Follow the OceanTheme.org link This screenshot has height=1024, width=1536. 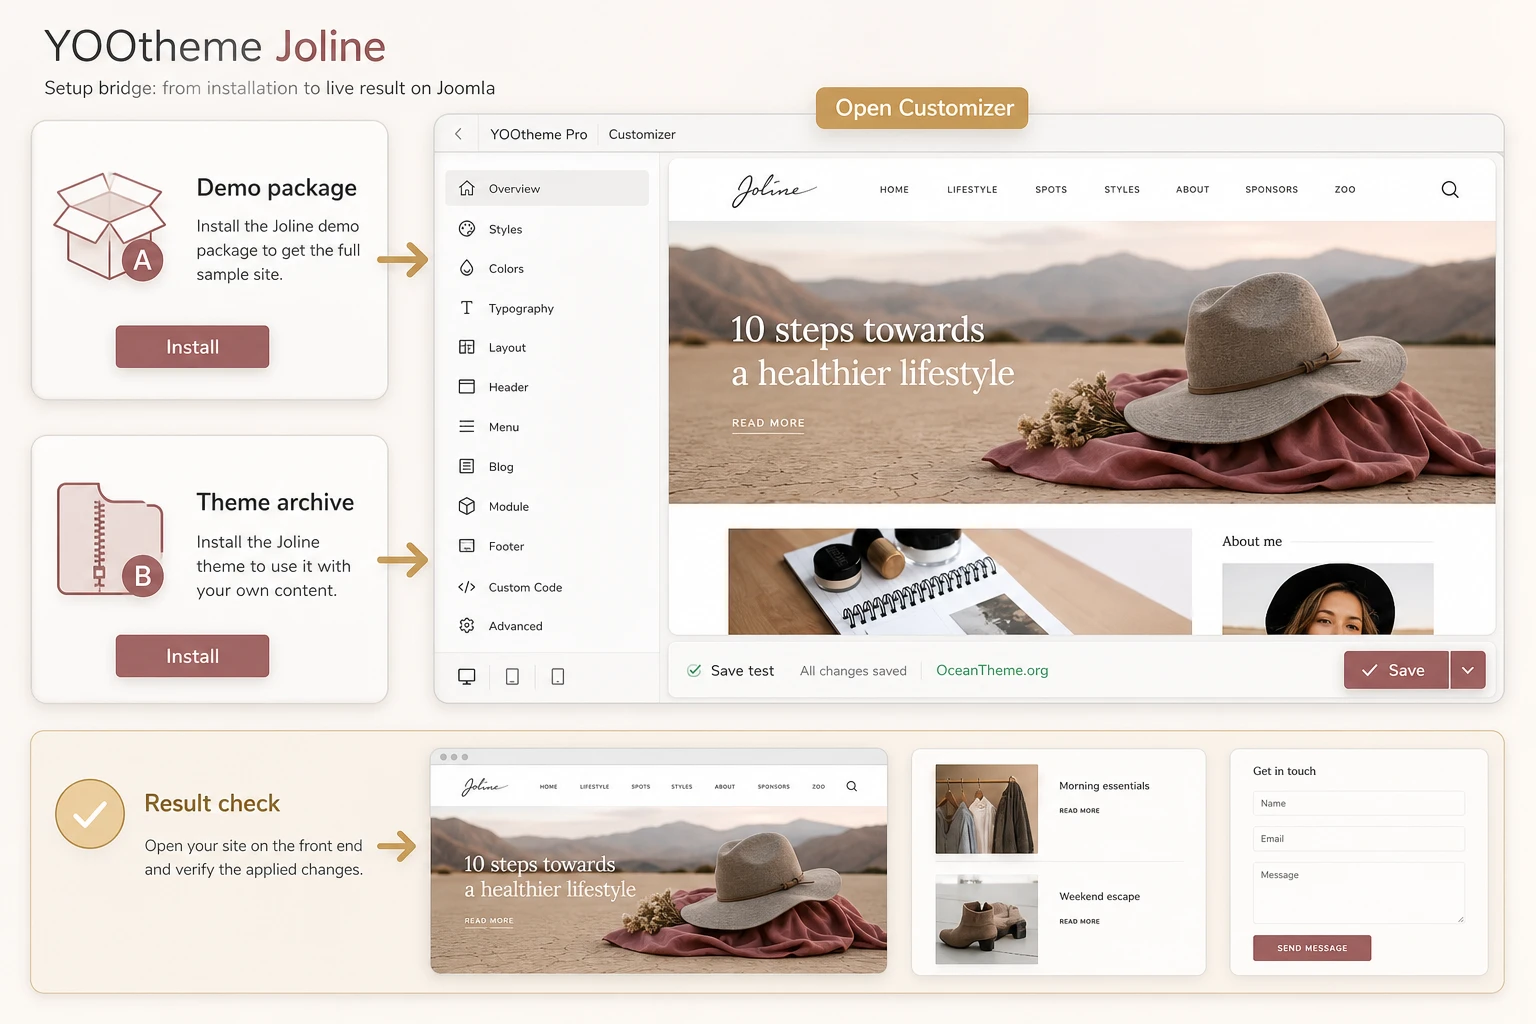[x=992, y=670]
